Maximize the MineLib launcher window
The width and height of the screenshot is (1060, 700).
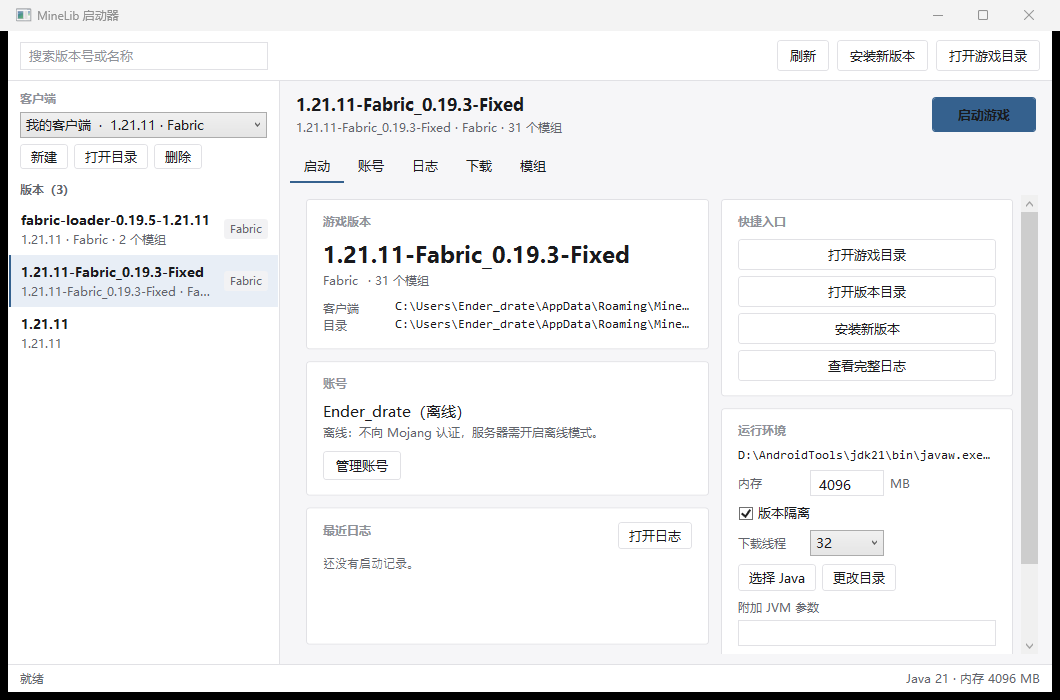983,15
